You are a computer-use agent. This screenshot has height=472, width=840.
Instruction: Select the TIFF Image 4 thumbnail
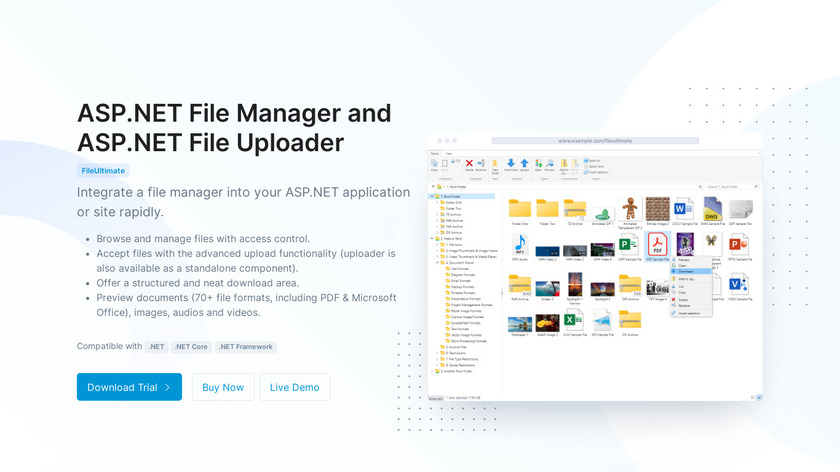point(657,288)
